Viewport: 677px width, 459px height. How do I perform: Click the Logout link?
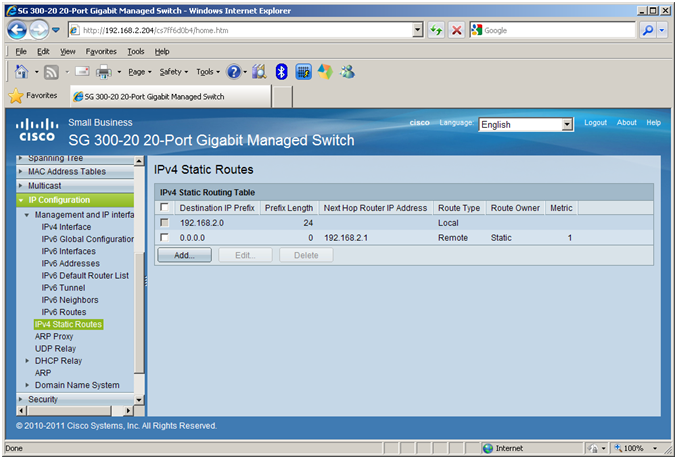tap(595, 123)
